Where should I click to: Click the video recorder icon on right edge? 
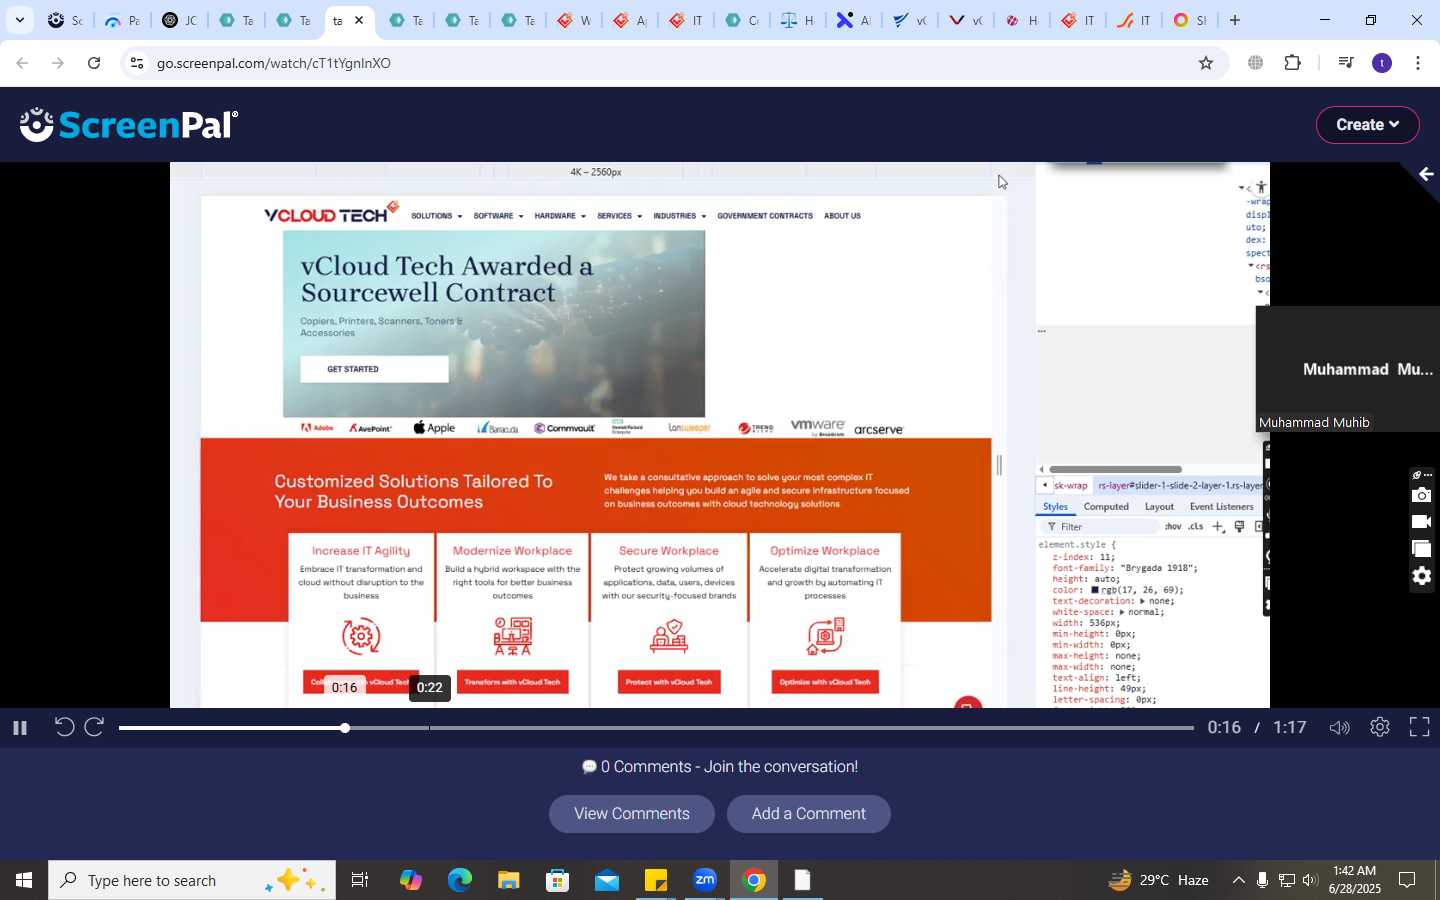pyautogui.click(x=1421, y=522)
